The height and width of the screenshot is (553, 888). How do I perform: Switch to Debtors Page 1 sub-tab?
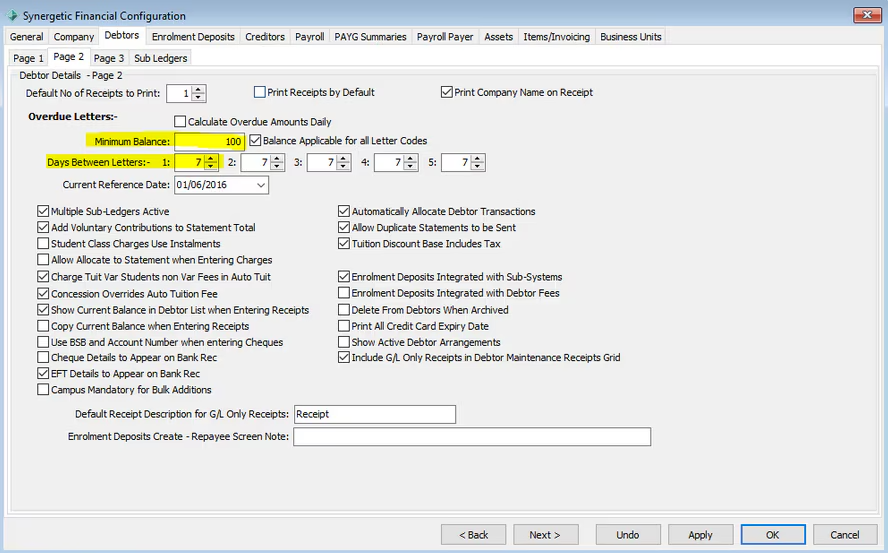point(28,58)
